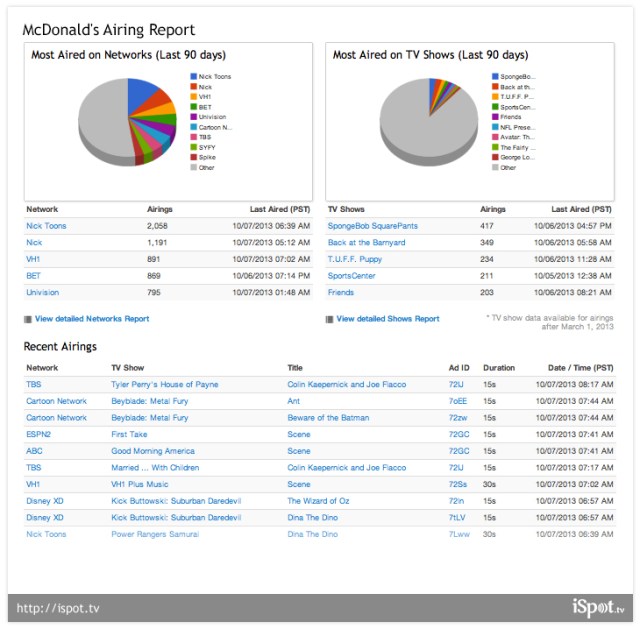The image size is (640, 629).
Task: Open the Nick Toons network link in table
Action: pos(46,226)
